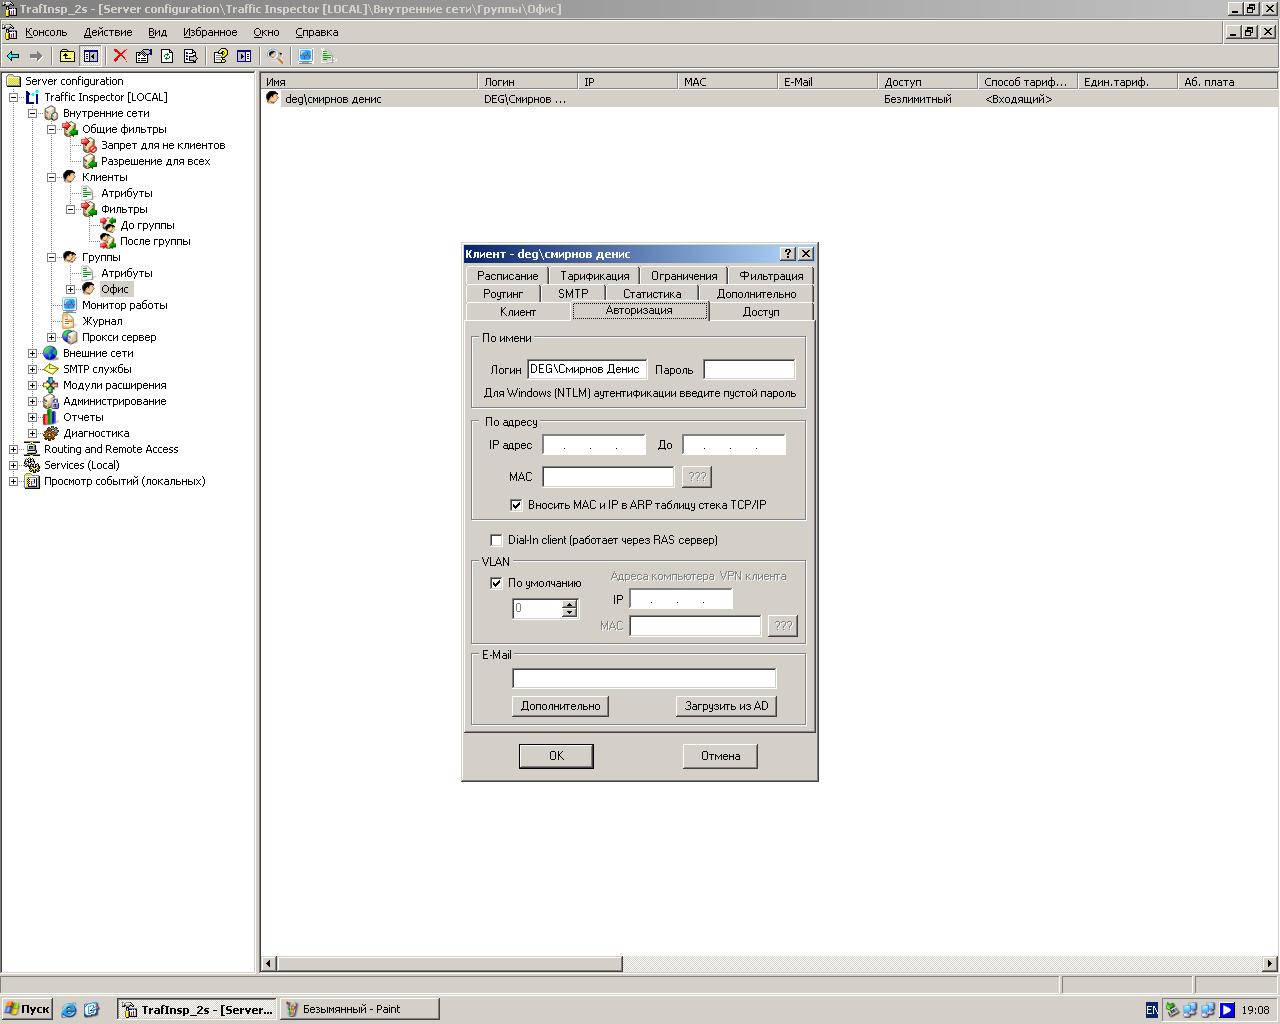Click the E-Mail input field
Viewport: 1280px width, 1024px height.
coord(644,678)
